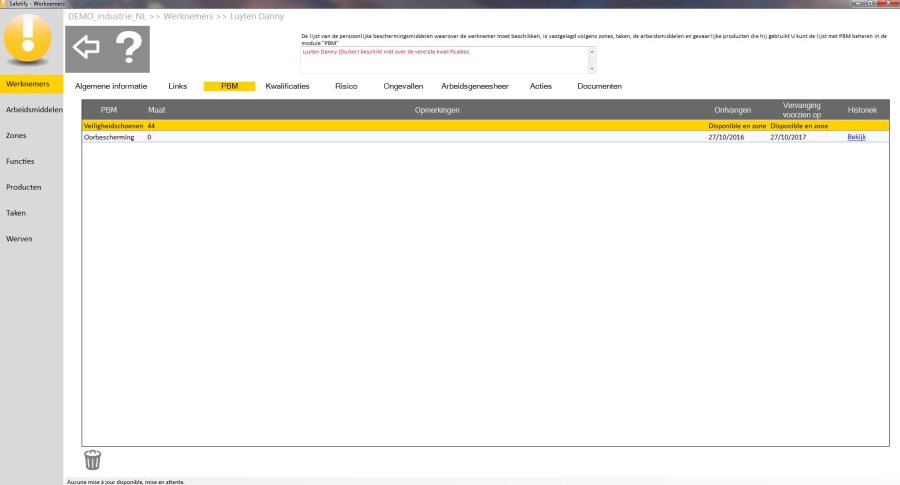The height and width of the screenshot is (485, 900).
Task: Open the Risico tab
Action: [x=346, y=86]
